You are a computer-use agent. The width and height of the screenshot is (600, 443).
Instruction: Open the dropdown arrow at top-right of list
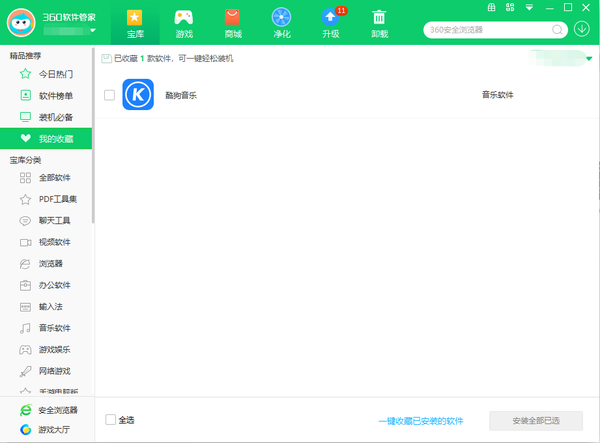(589, 59)
